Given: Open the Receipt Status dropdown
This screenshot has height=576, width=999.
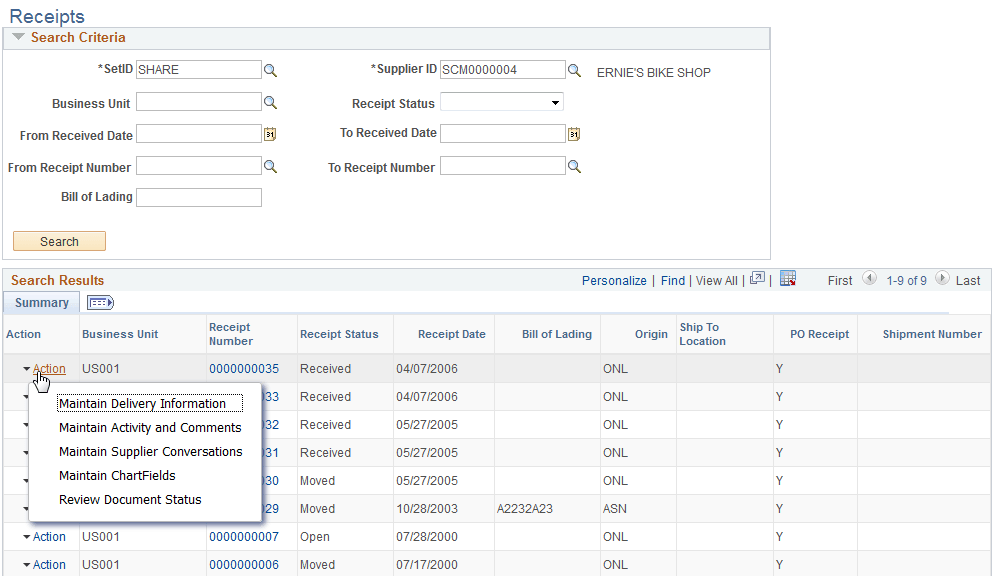Looking at the screenshot, I should [x=556, y=101].
